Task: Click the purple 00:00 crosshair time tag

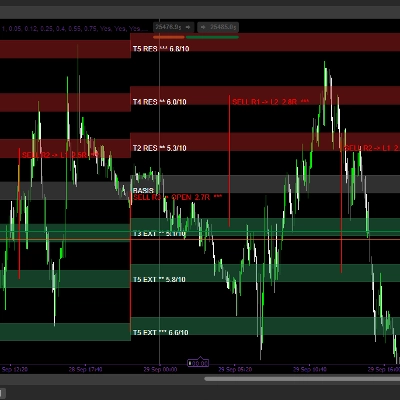Action: tap(198, 363)
